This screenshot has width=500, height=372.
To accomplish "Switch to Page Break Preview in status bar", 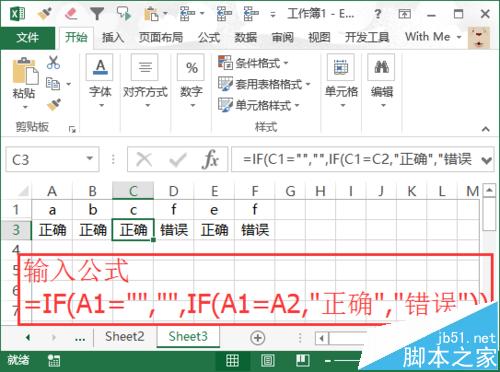I will point(303,360).
